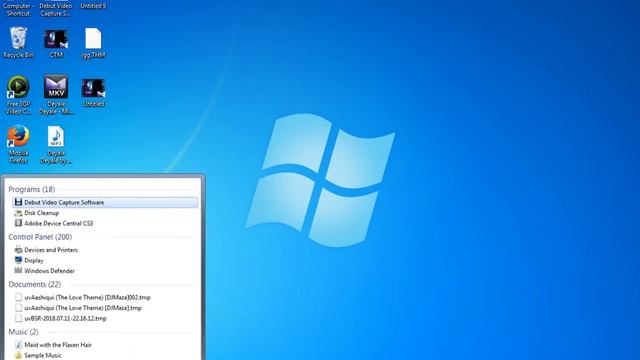The image size is (640, 360).
Task: Open the Sample Music folder result
Action: [x=105, y=356]
